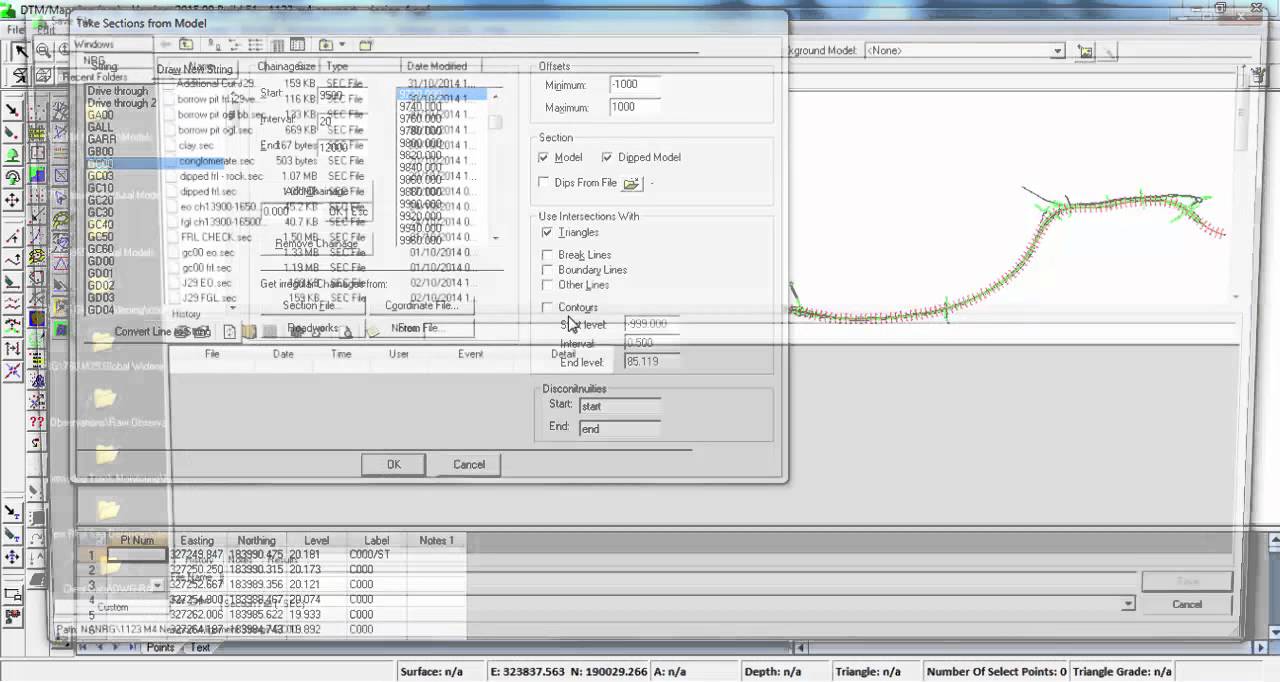Select string 'GD04' in the list
Image resolution: width=1280 pixels, height=682 pixels.
point(100,310)
